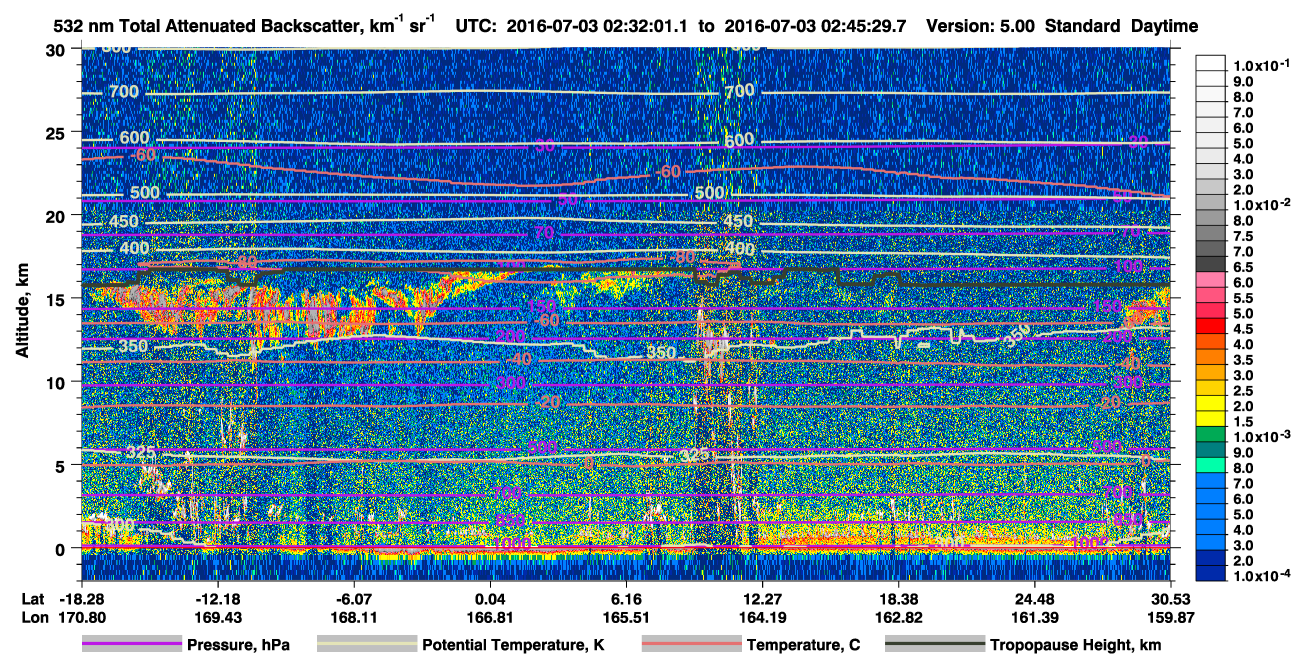Click the longitude value '161.39'

tap(1035, 618)
